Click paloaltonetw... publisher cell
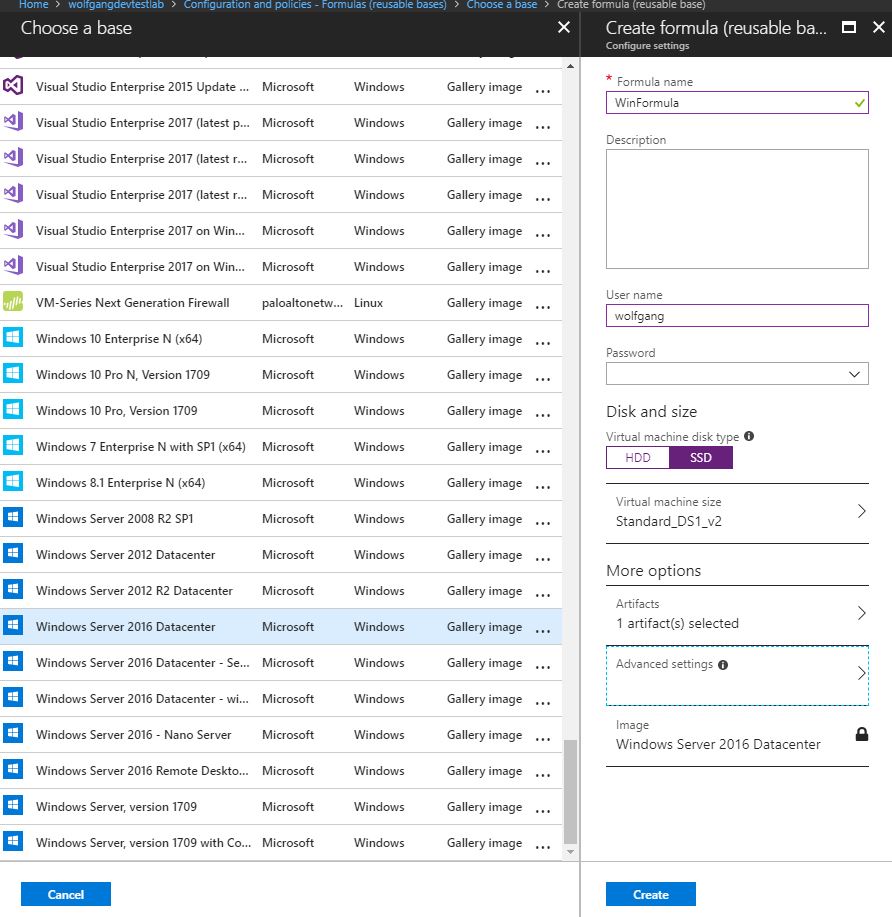The height and width of the screenshot is (917, 892). click(x=302, y=302)
